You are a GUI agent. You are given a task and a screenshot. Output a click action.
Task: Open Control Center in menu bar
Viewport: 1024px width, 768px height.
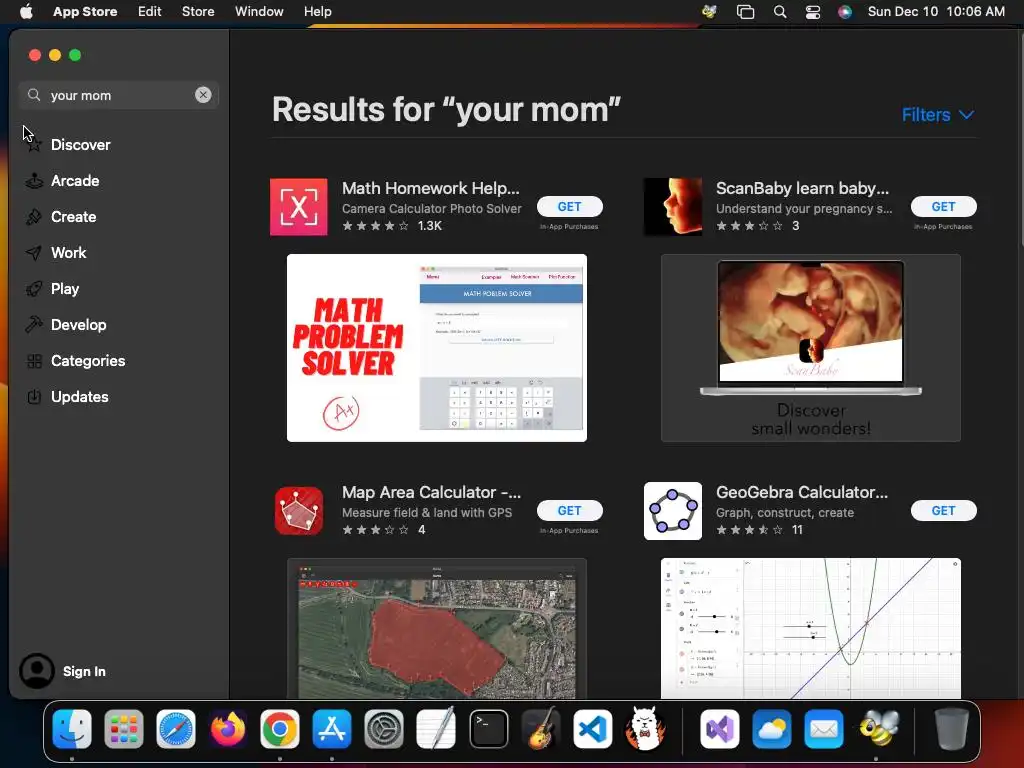pyautogui.click(x=813, y=12)
